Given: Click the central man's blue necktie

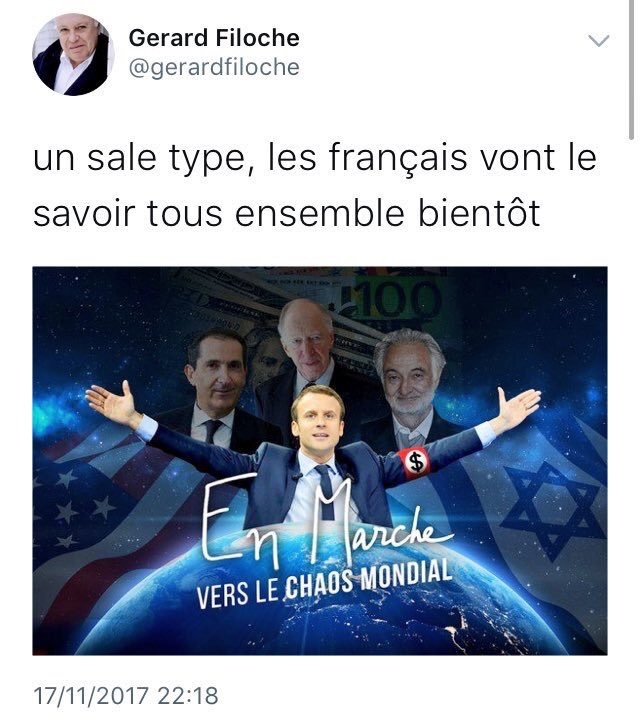Looking at the screenshot, I should (x=326, y=492).
